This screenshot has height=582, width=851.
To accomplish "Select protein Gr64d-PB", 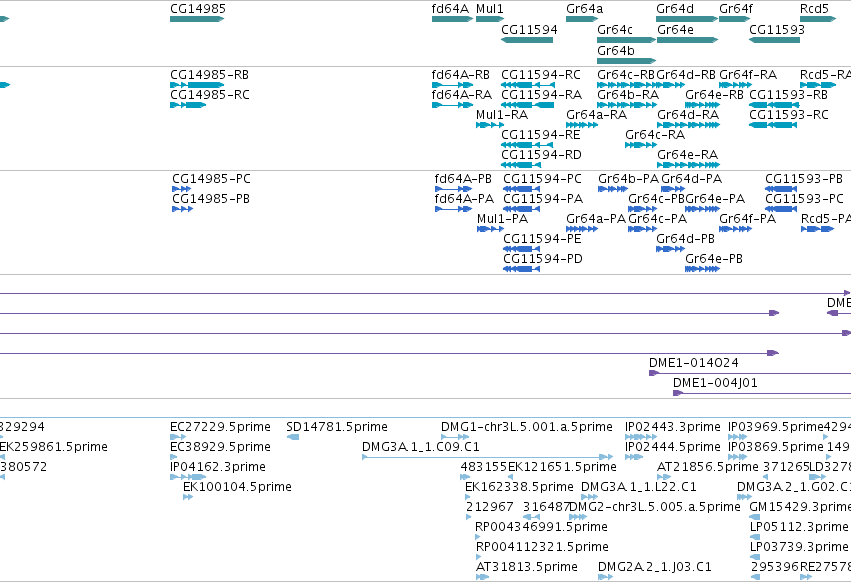I will (670, 249).
